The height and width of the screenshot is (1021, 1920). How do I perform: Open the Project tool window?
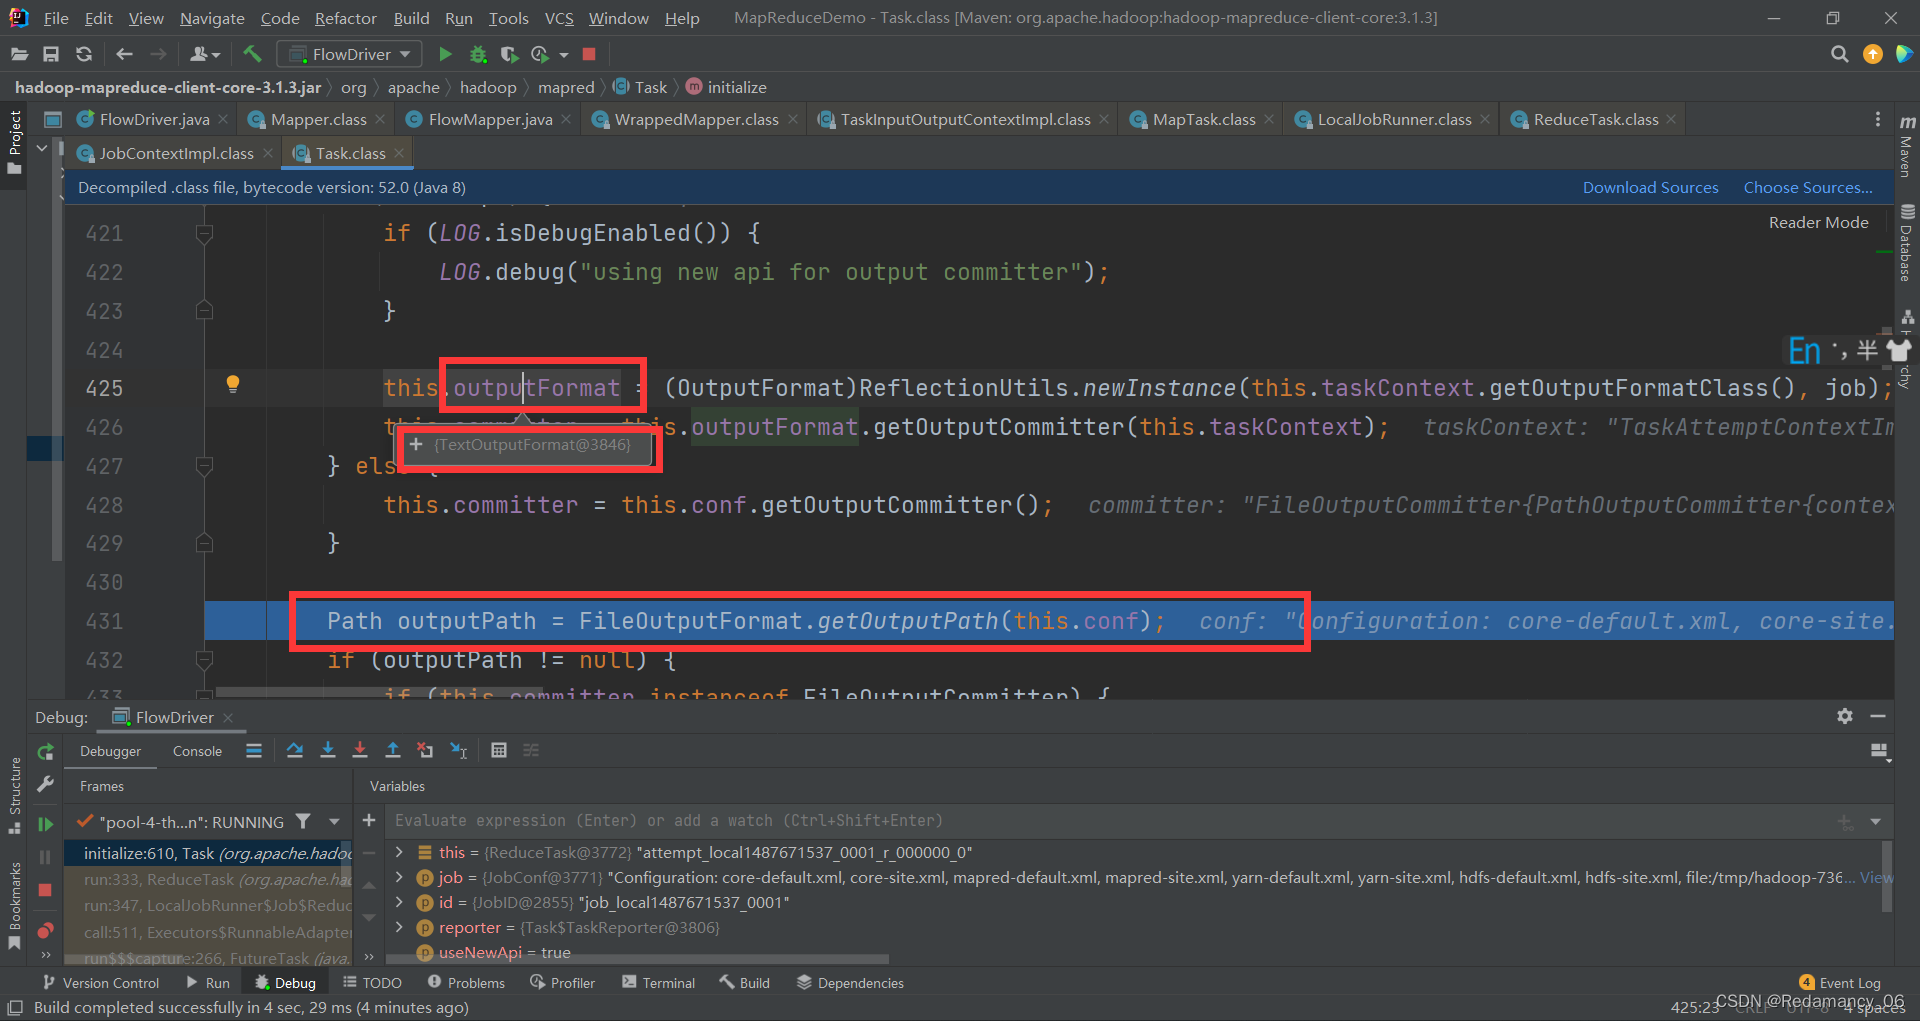click(14, 142)
